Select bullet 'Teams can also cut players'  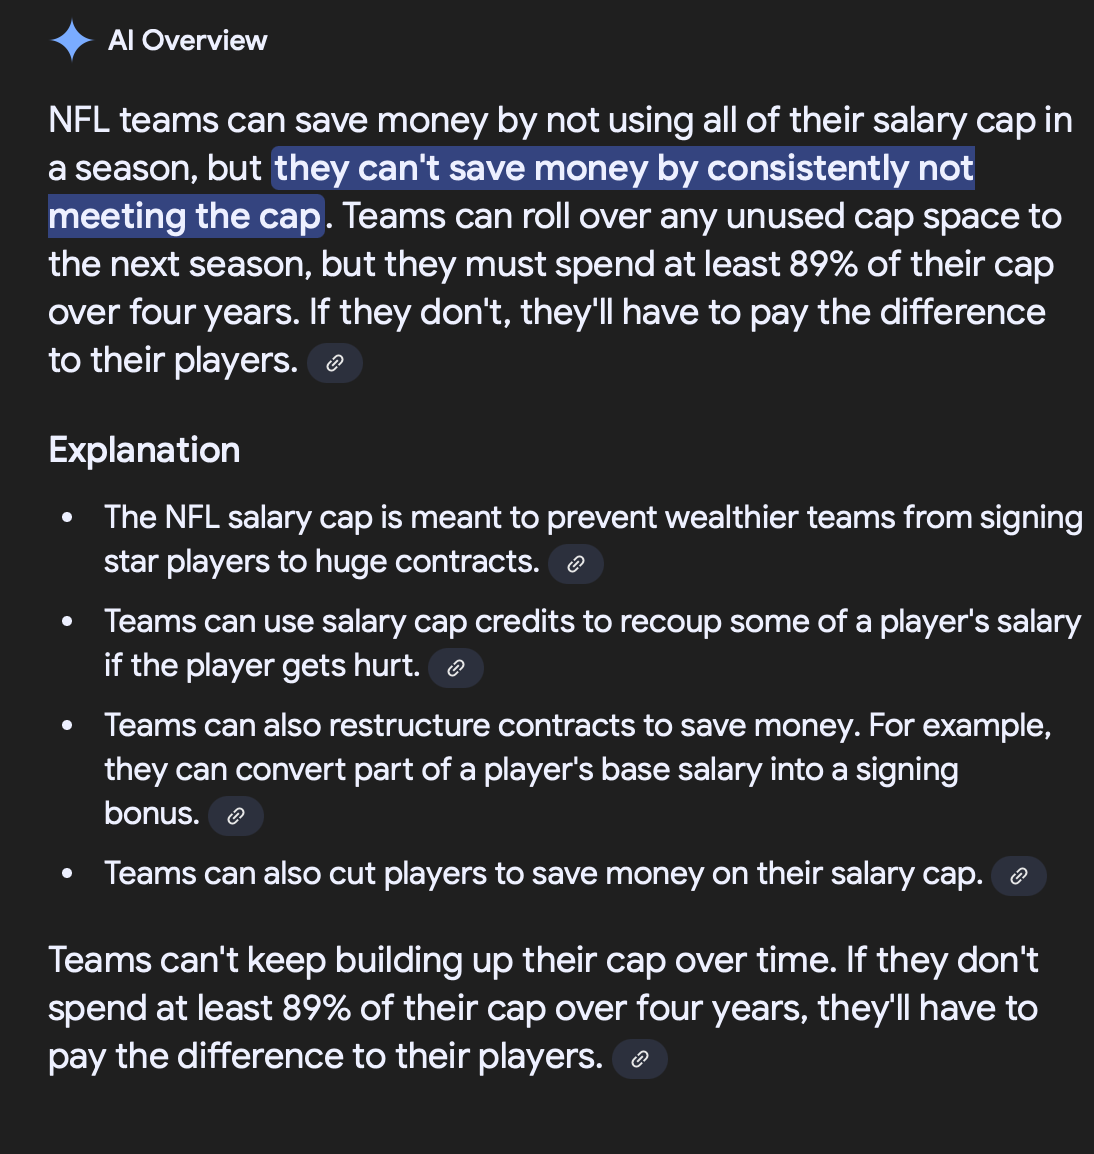543,874
